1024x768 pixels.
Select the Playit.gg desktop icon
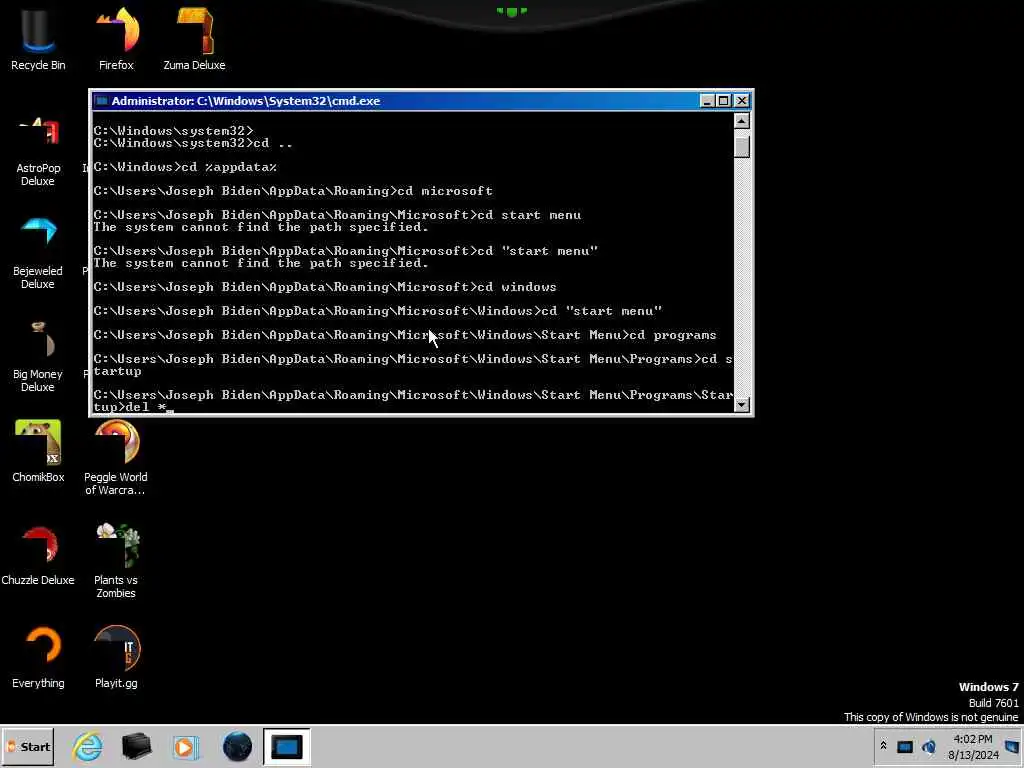click(116, 657)
